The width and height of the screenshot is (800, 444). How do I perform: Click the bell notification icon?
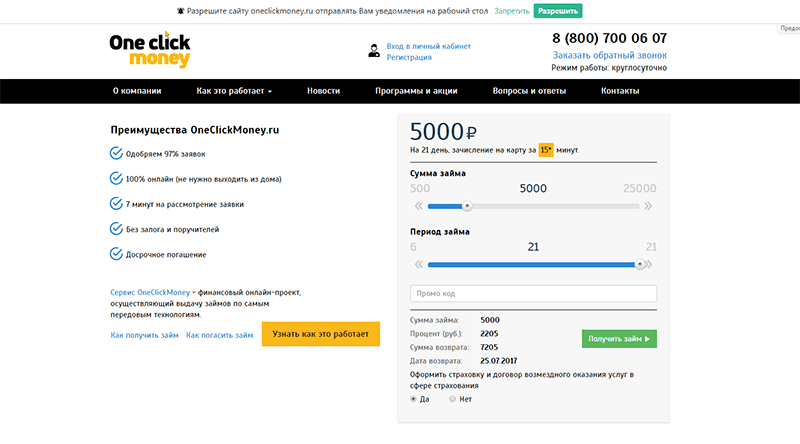pos(181,11)
